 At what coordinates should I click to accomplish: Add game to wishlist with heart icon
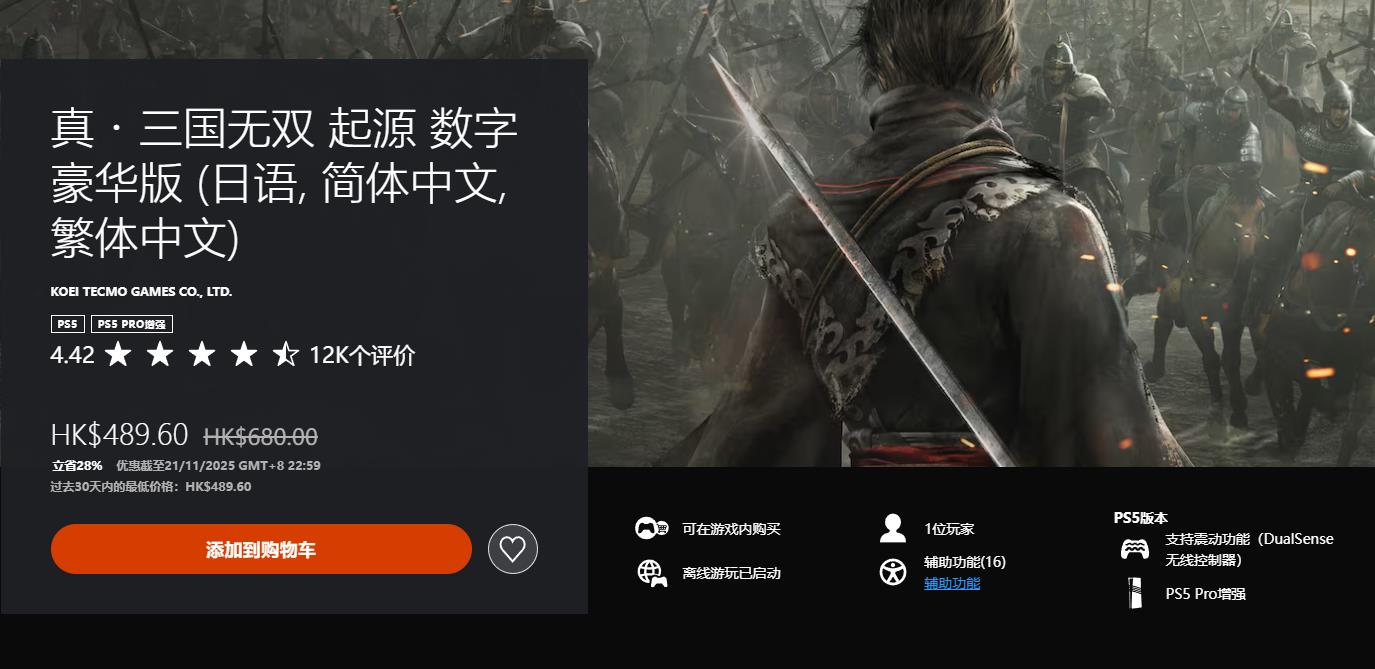coord(513,549)
